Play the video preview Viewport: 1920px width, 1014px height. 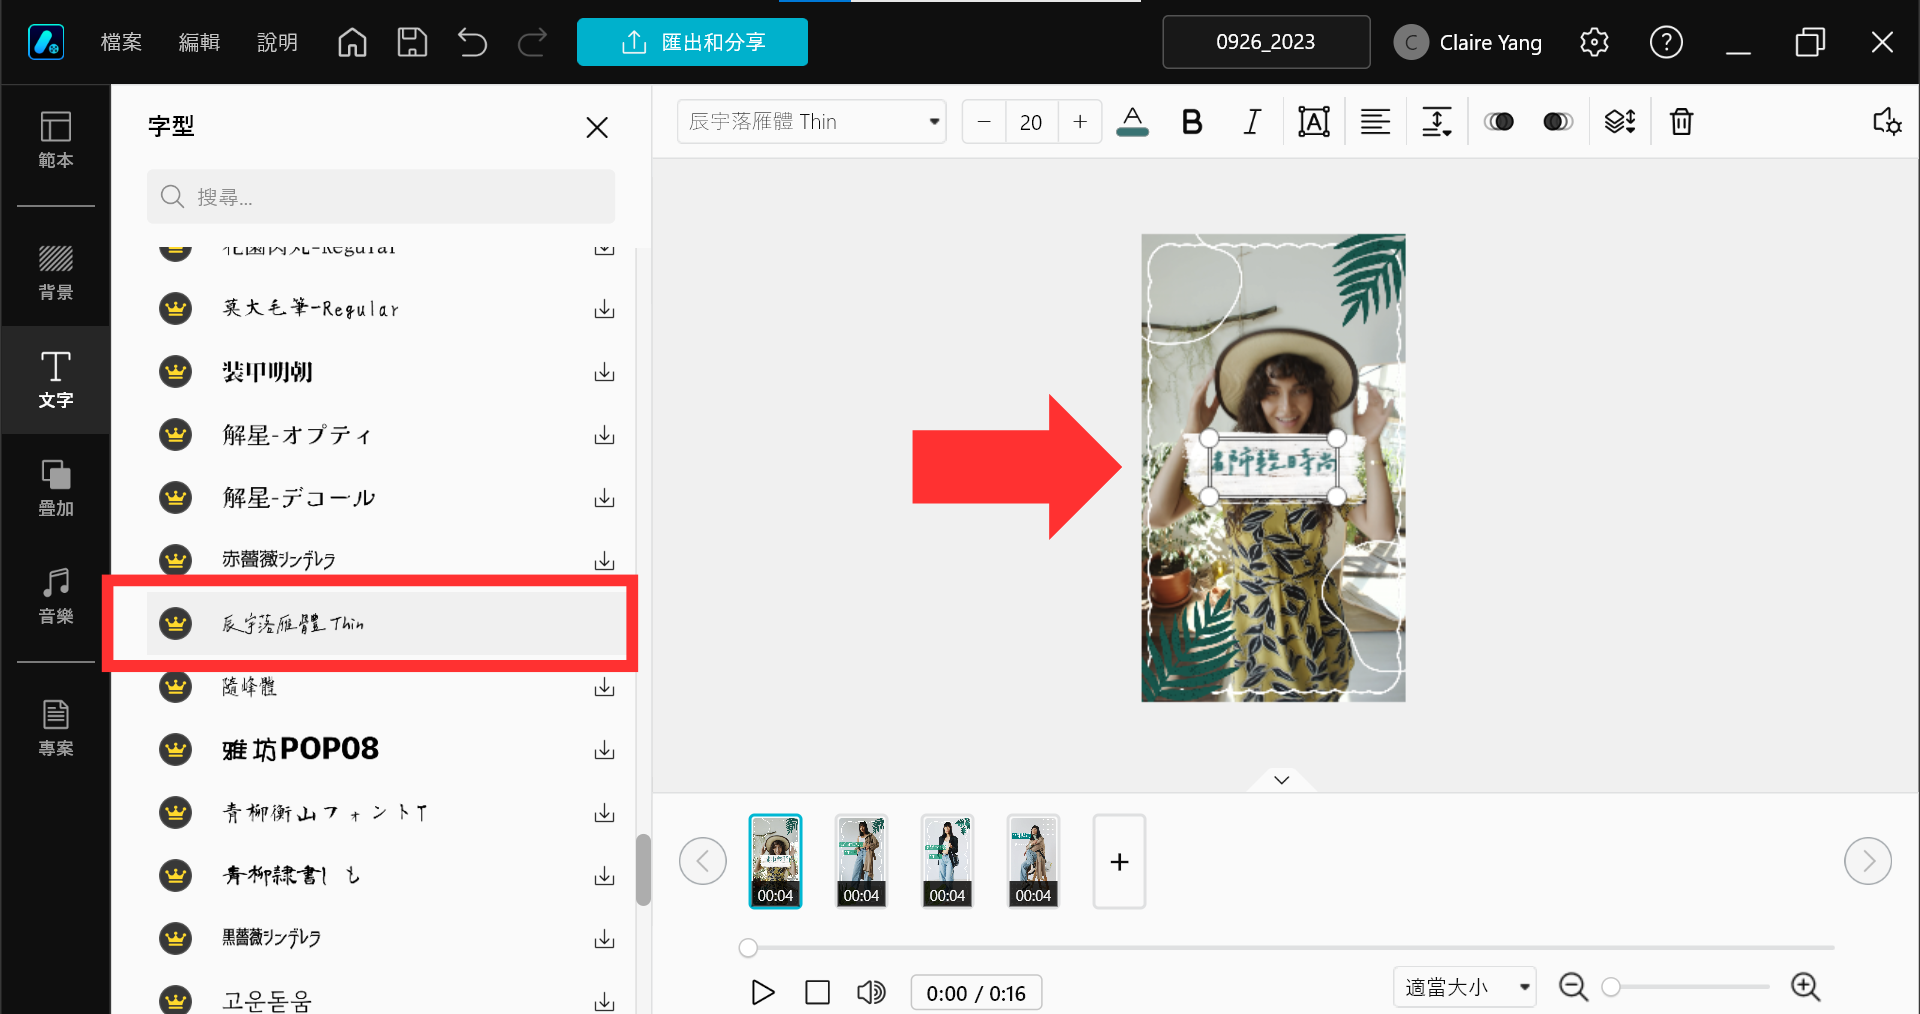point(762,992)
